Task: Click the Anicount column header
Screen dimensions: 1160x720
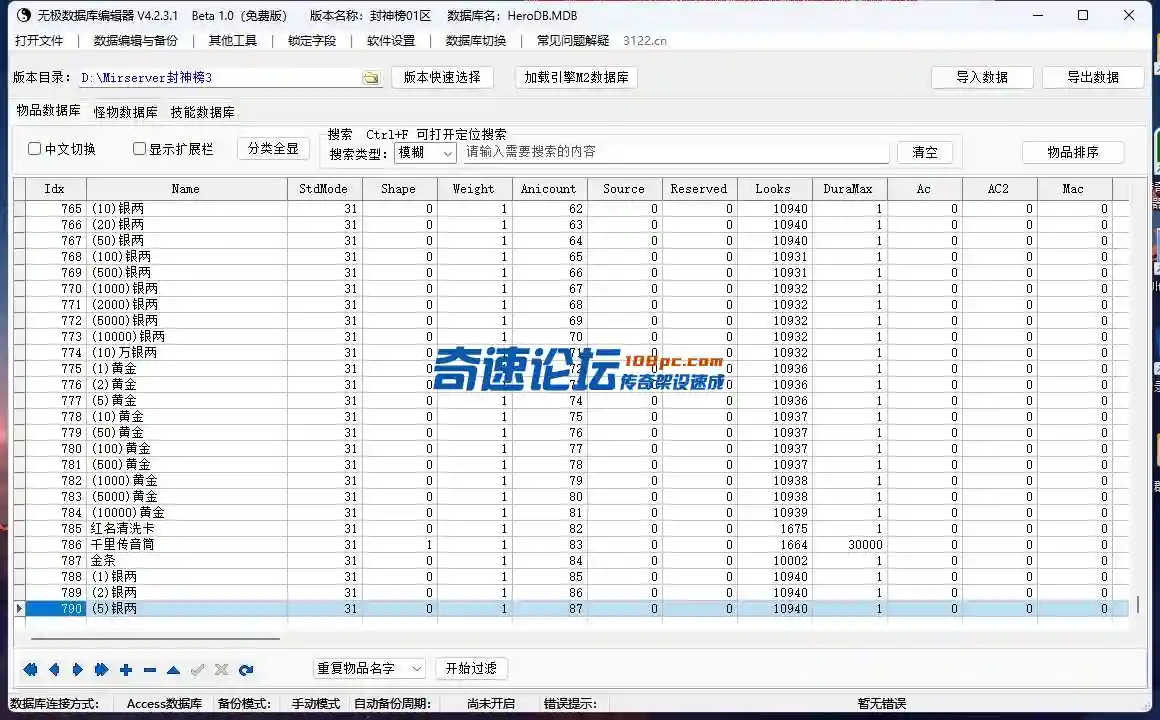Action: [550, 189]
